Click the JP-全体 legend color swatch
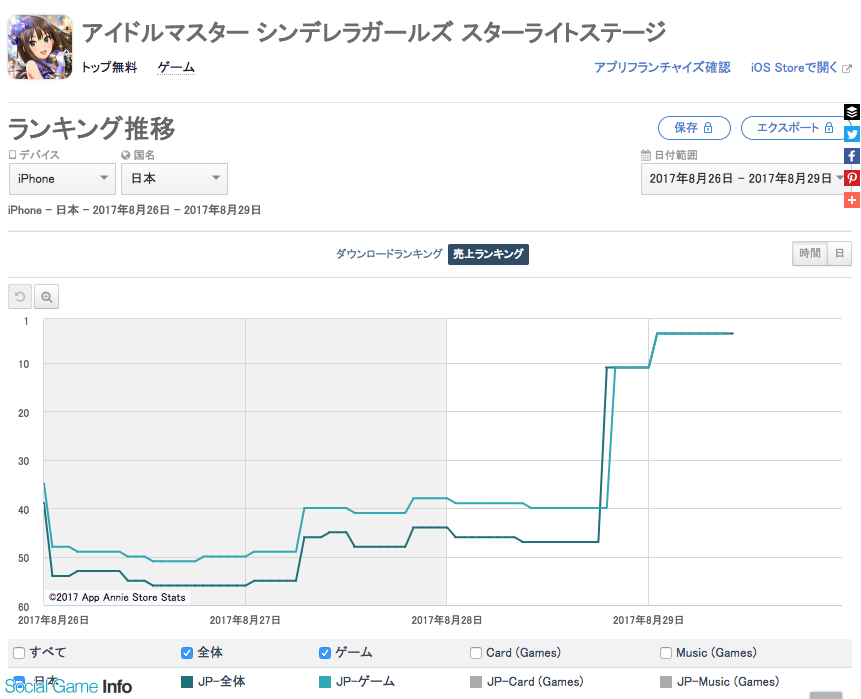Image resolution: width=861 pixels, height=699 pixels. tap(187, 682)
